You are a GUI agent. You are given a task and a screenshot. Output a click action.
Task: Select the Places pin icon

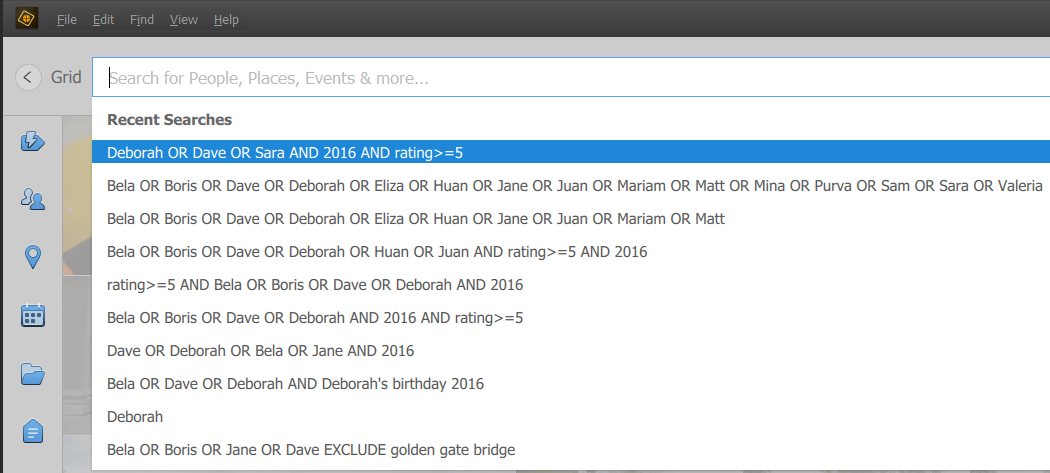click(x=33, y=258)
